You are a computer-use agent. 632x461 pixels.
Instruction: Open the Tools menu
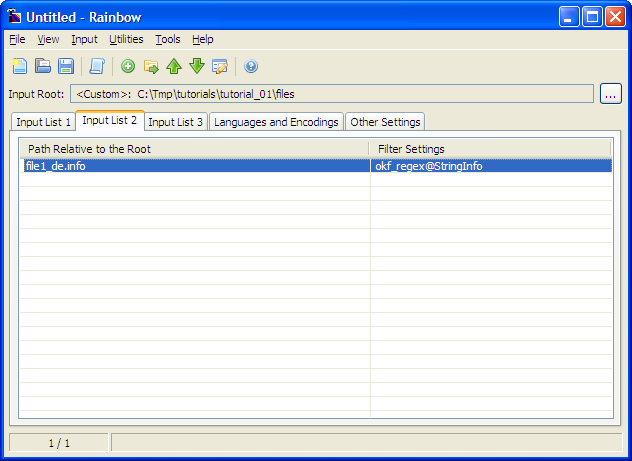(x=168, y=39)
